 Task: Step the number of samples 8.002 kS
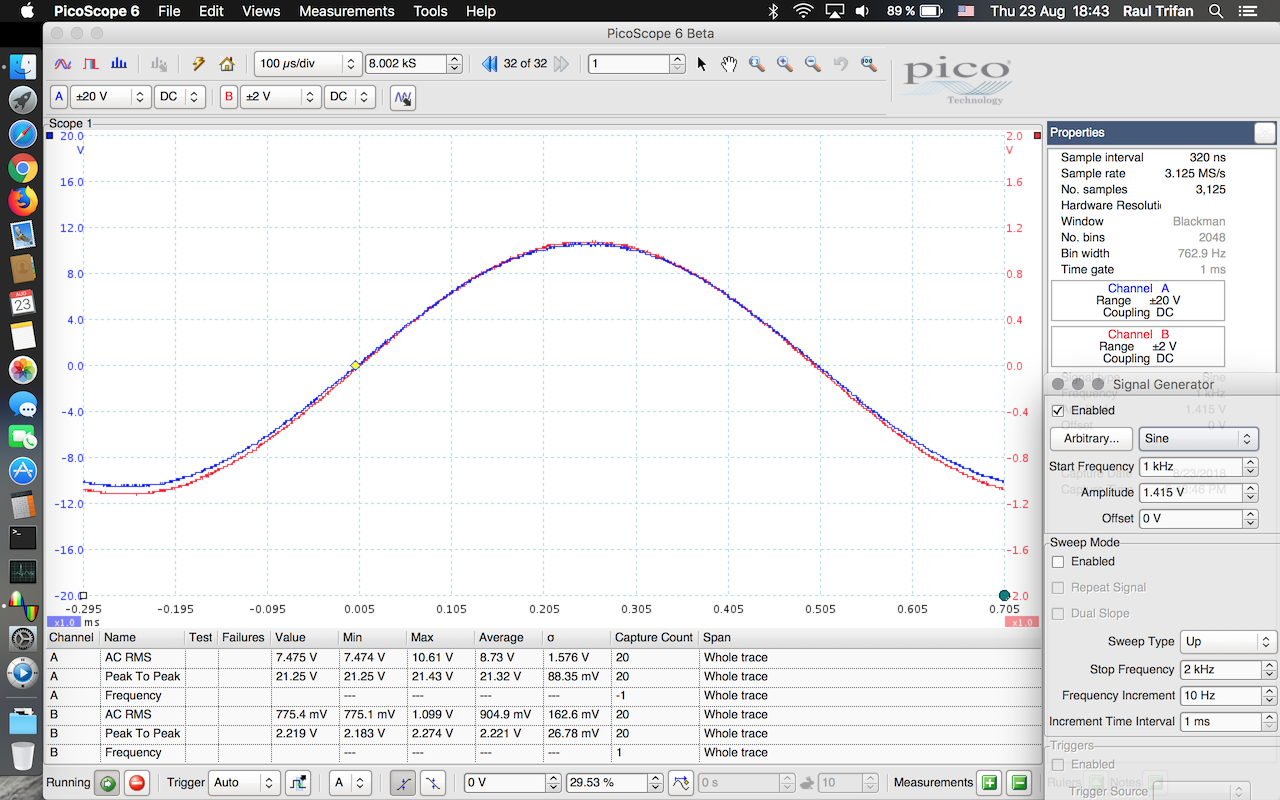pyautogui.click(x=455, y=64)
